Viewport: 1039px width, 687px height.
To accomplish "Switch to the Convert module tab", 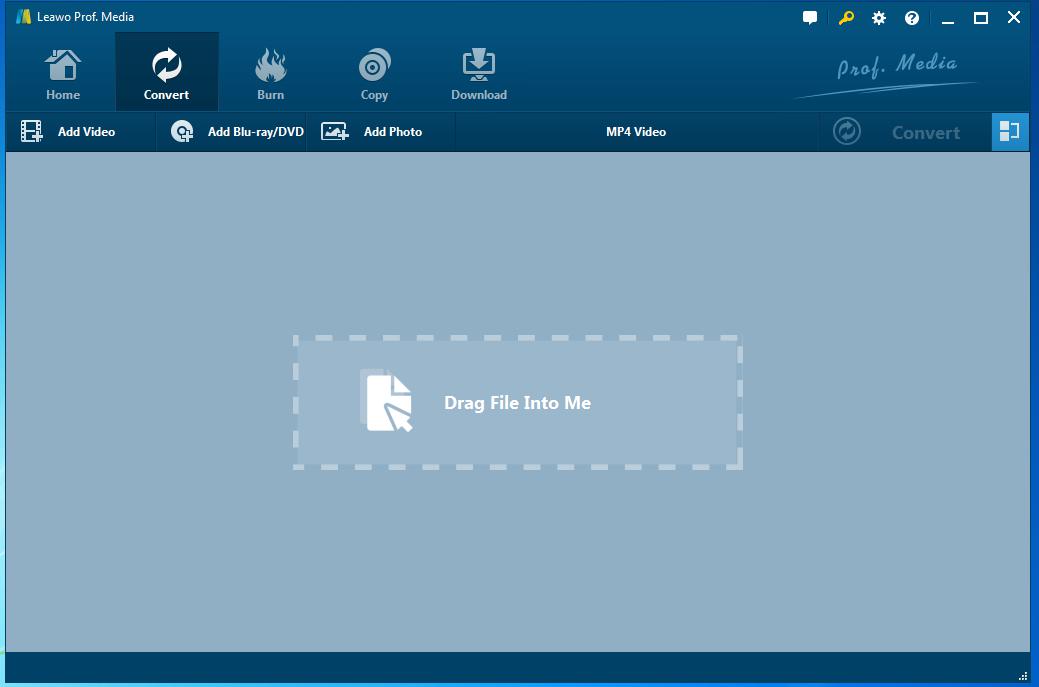I will tap(166, 73).
